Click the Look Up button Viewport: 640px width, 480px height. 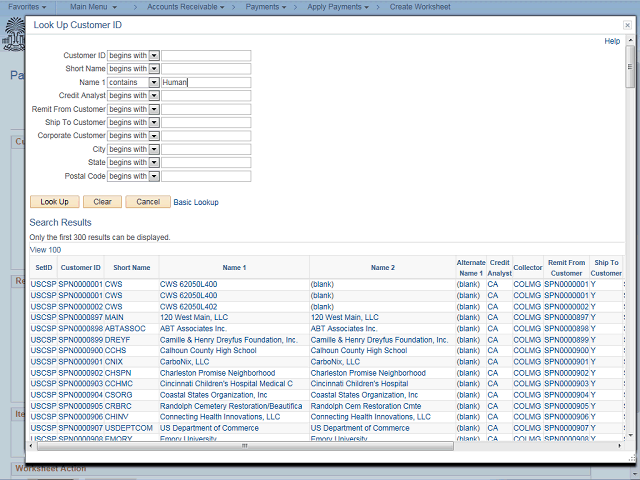[x=55, y=202]
